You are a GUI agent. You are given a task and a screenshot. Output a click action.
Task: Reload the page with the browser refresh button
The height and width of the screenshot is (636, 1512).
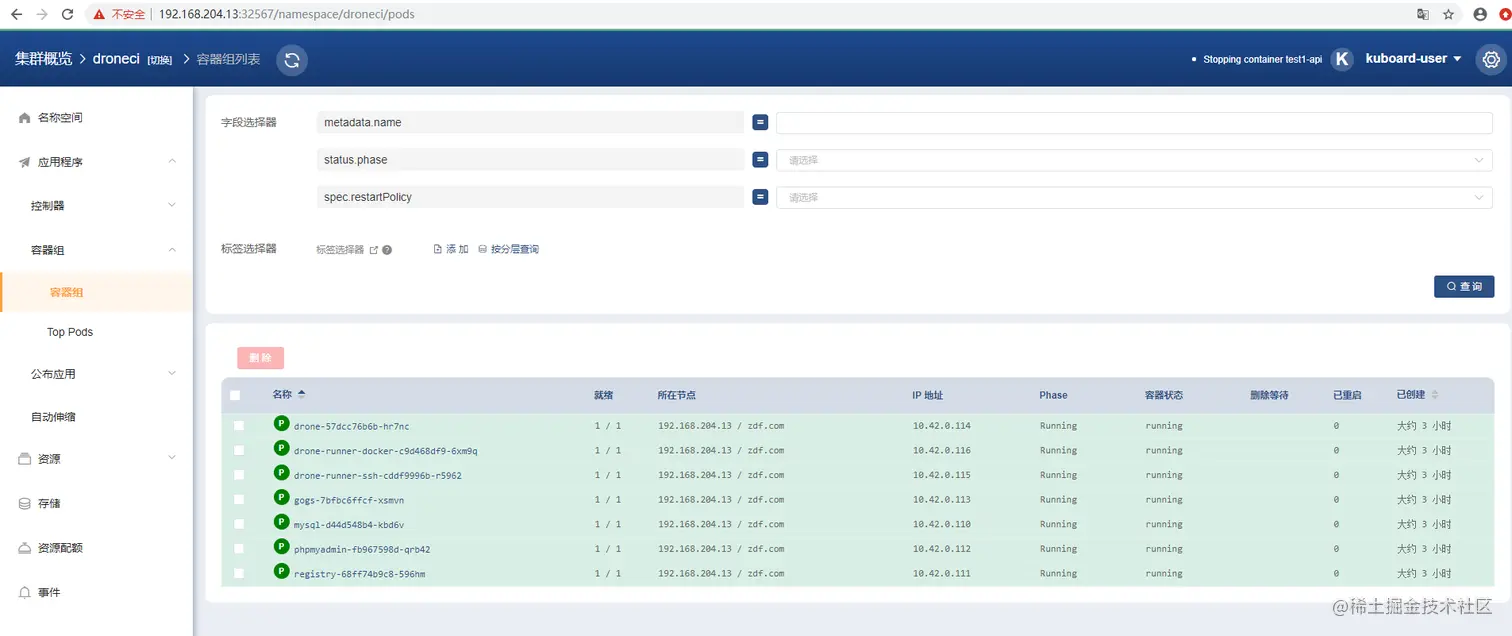(67, 14)
